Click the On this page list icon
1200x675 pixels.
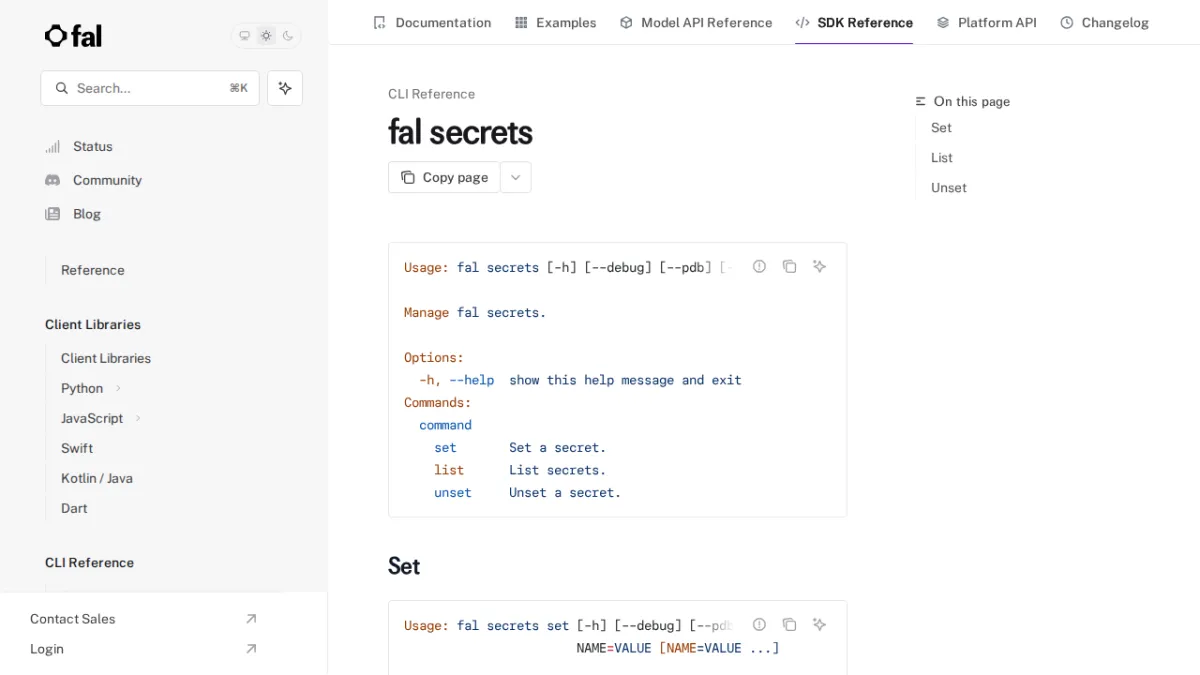click(921, 101)
